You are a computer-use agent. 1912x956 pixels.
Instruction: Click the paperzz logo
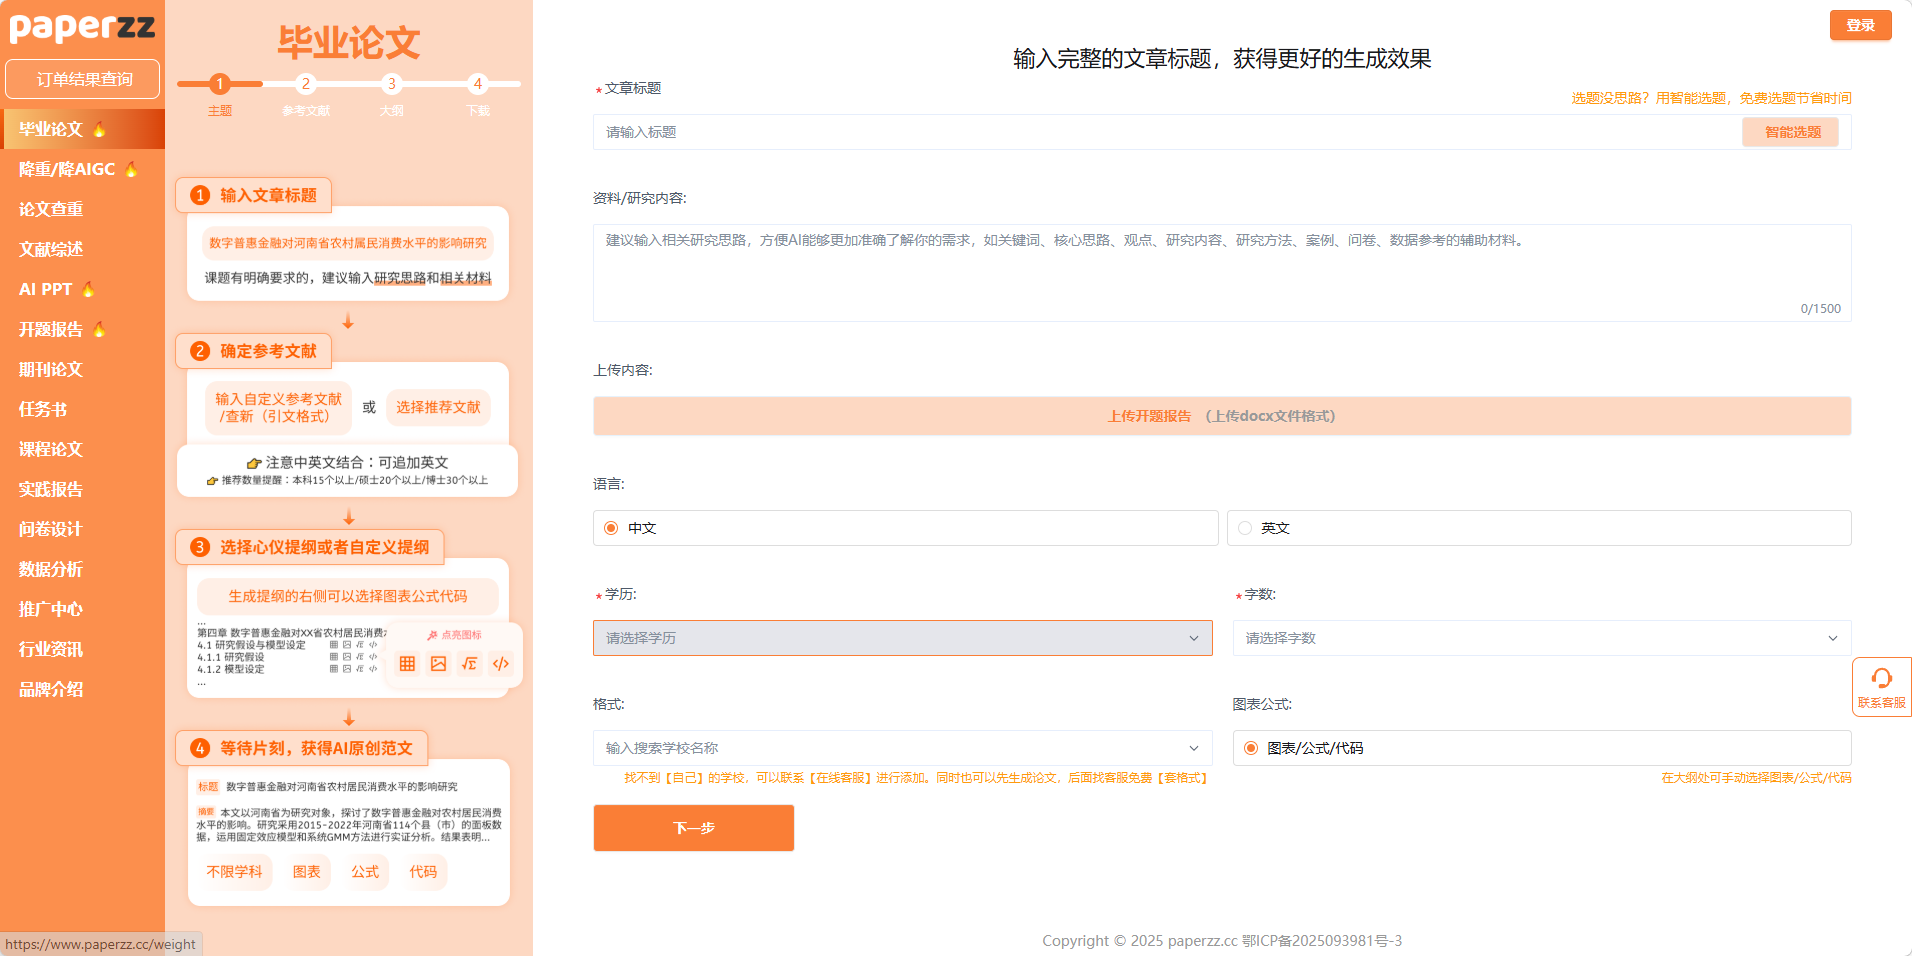(x=82, y=27)
